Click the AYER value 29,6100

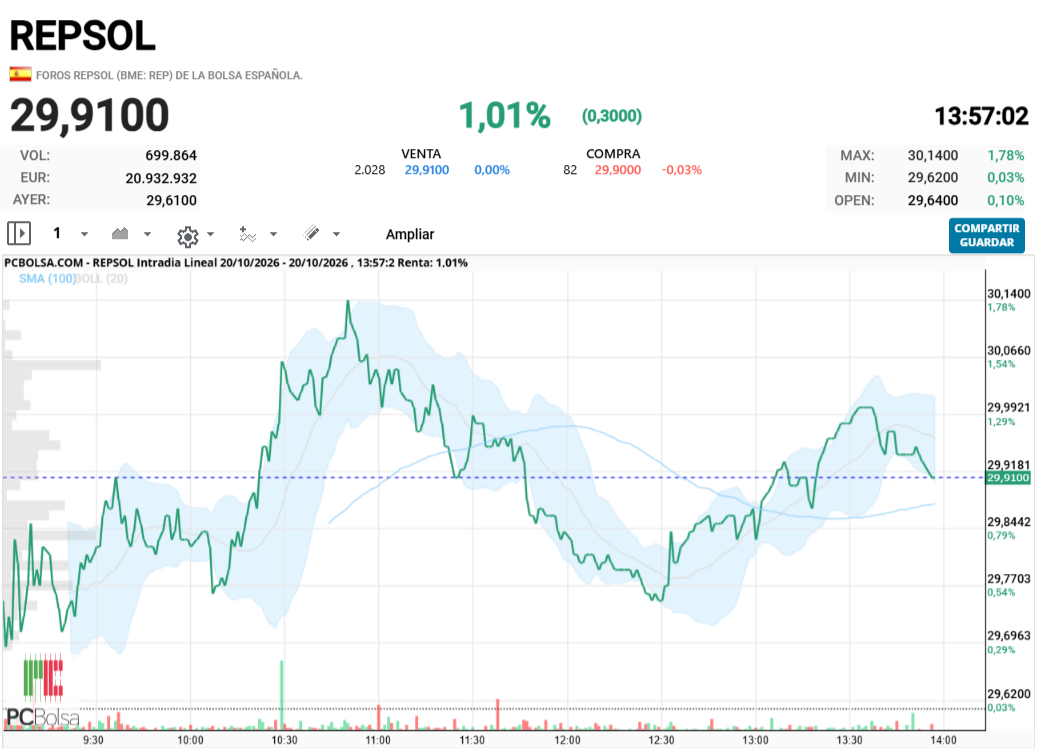172,200
